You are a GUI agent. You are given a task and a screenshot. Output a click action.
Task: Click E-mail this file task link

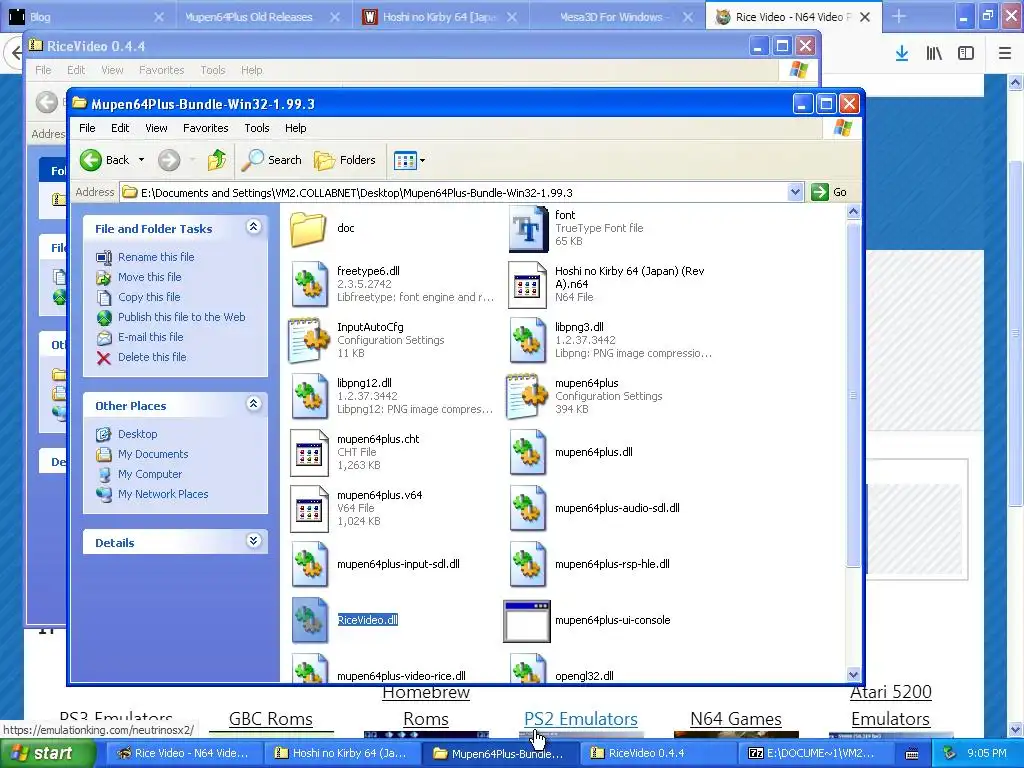pos(150,337)
